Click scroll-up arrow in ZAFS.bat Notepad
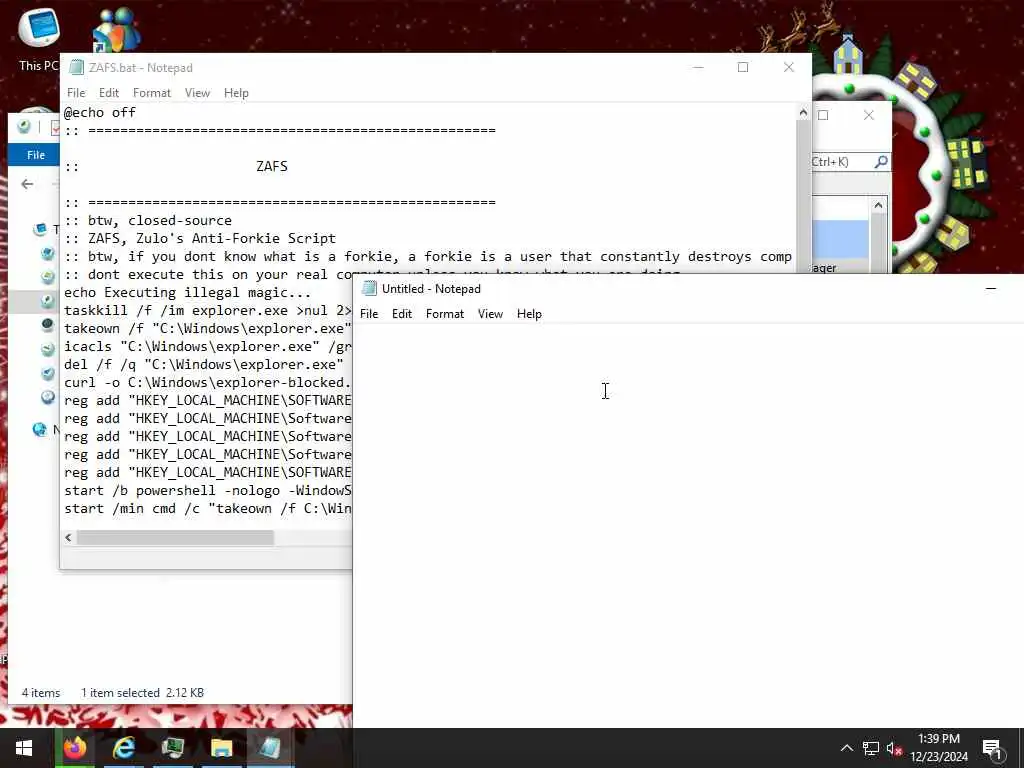Screen dimensions: 1024x768 tap(803, 113)
